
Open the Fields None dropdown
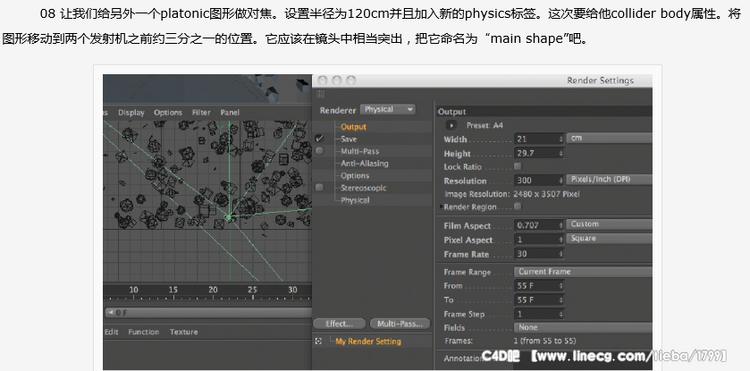coord(583,327)
